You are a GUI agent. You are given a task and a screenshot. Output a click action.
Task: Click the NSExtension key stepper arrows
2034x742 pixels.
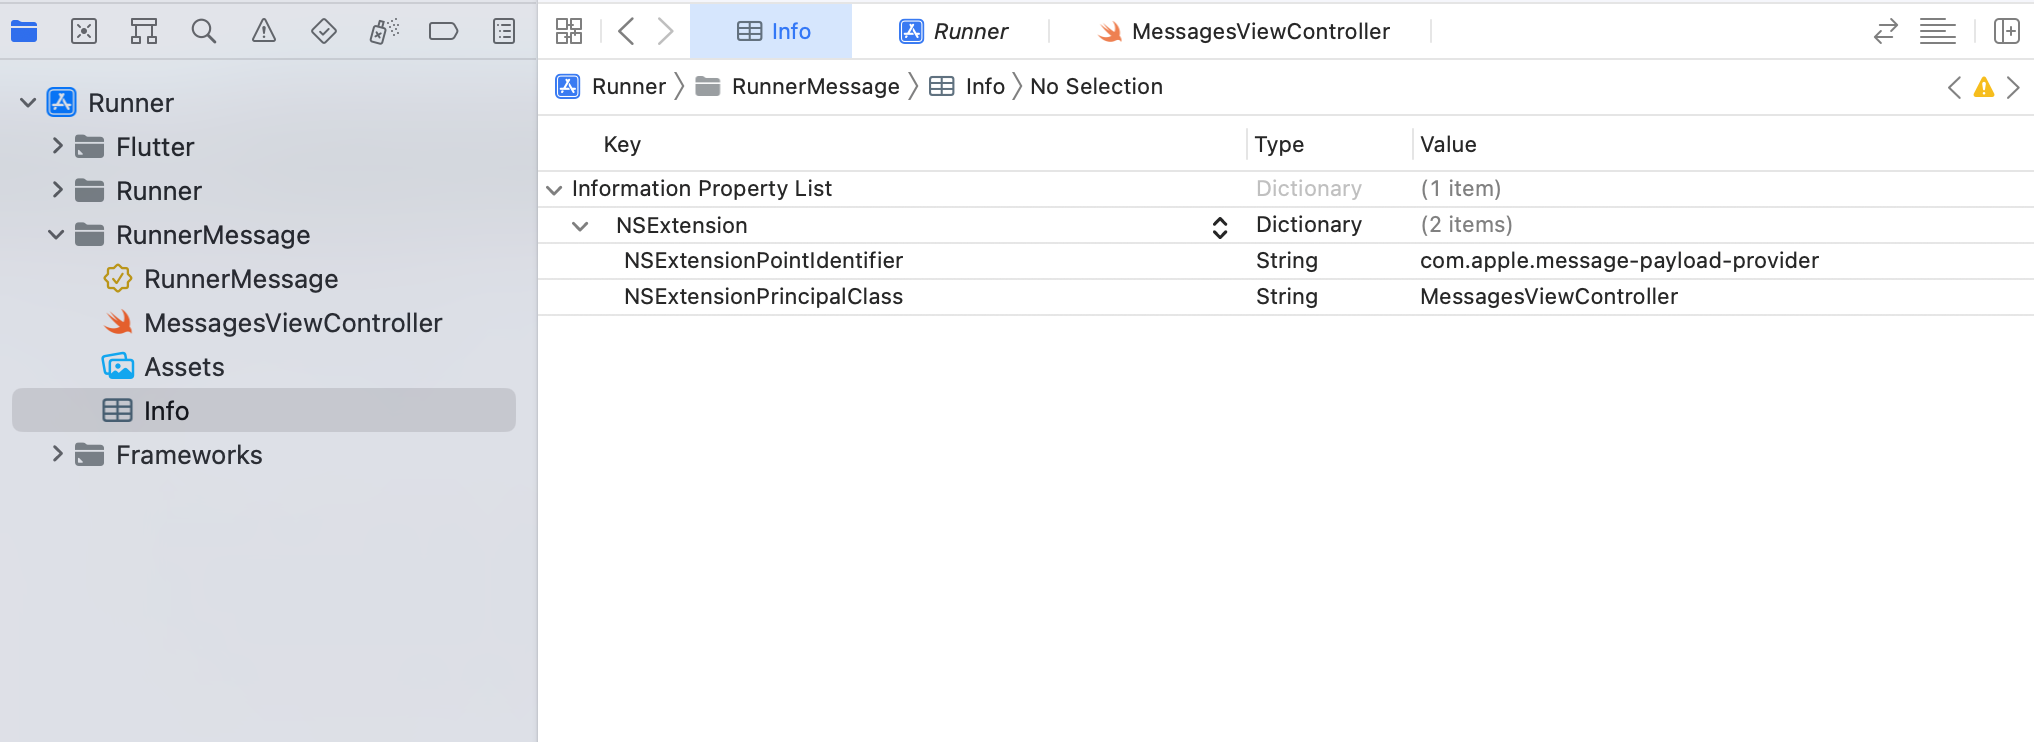coord(1220,227)
